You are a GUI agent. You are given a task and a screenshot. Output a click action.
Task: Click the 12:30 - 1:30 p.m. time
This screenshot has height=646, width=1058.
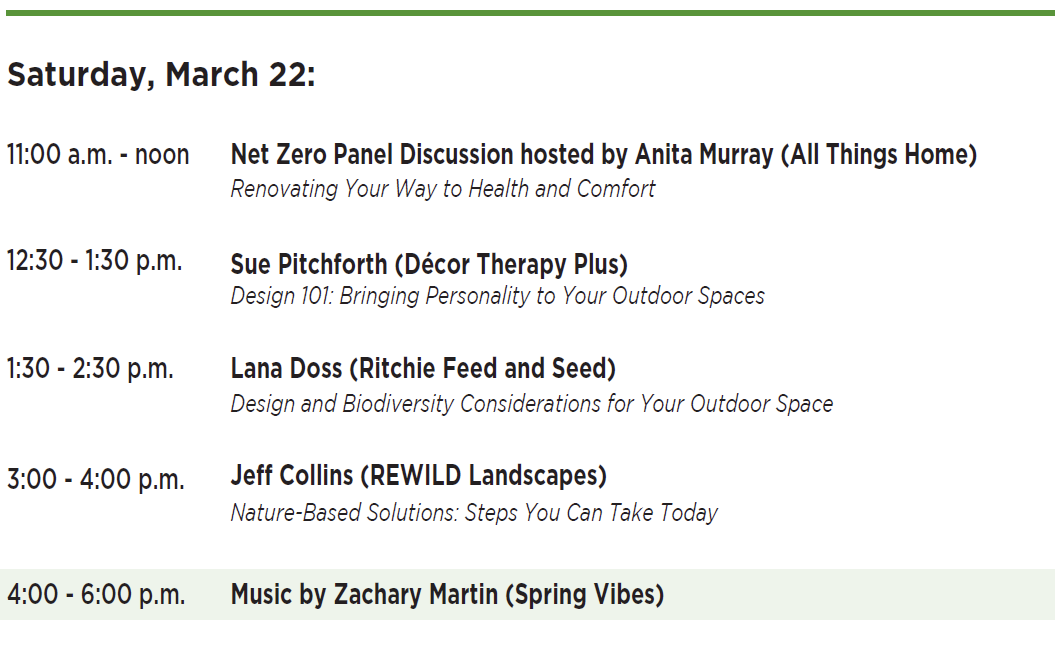tap(95, 261)
